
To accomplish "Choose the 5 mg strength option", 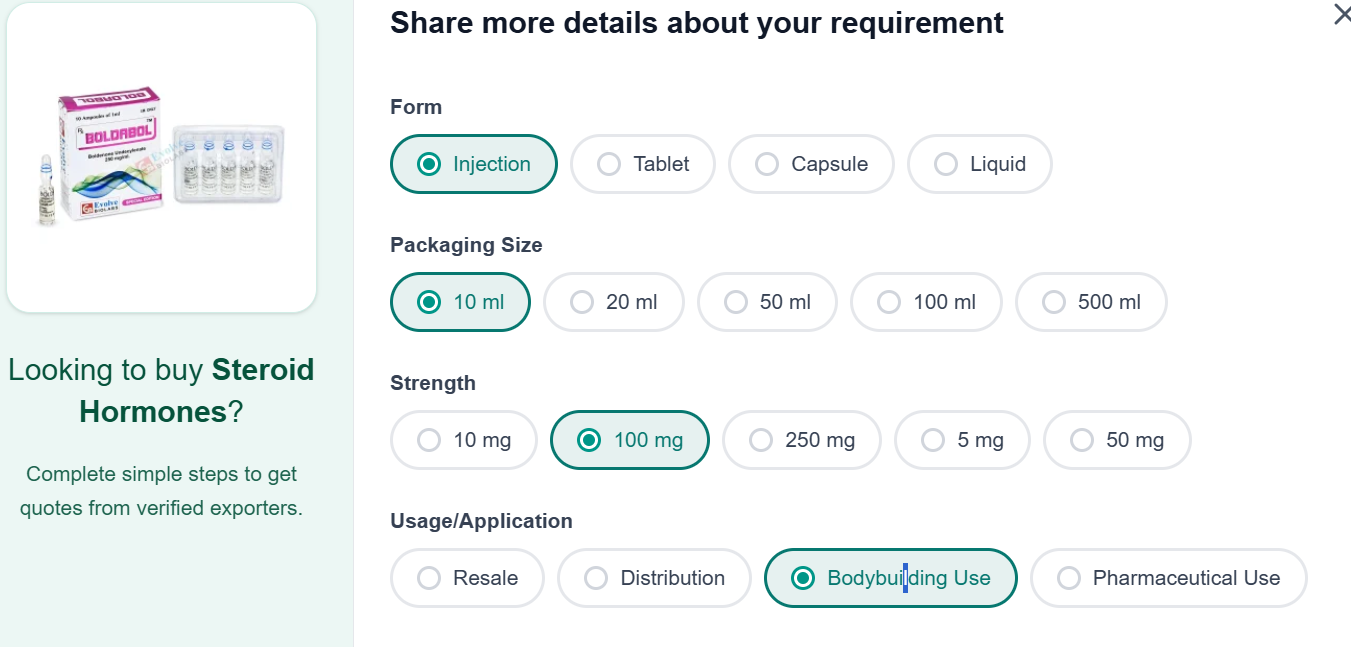I will pos(962,440).
